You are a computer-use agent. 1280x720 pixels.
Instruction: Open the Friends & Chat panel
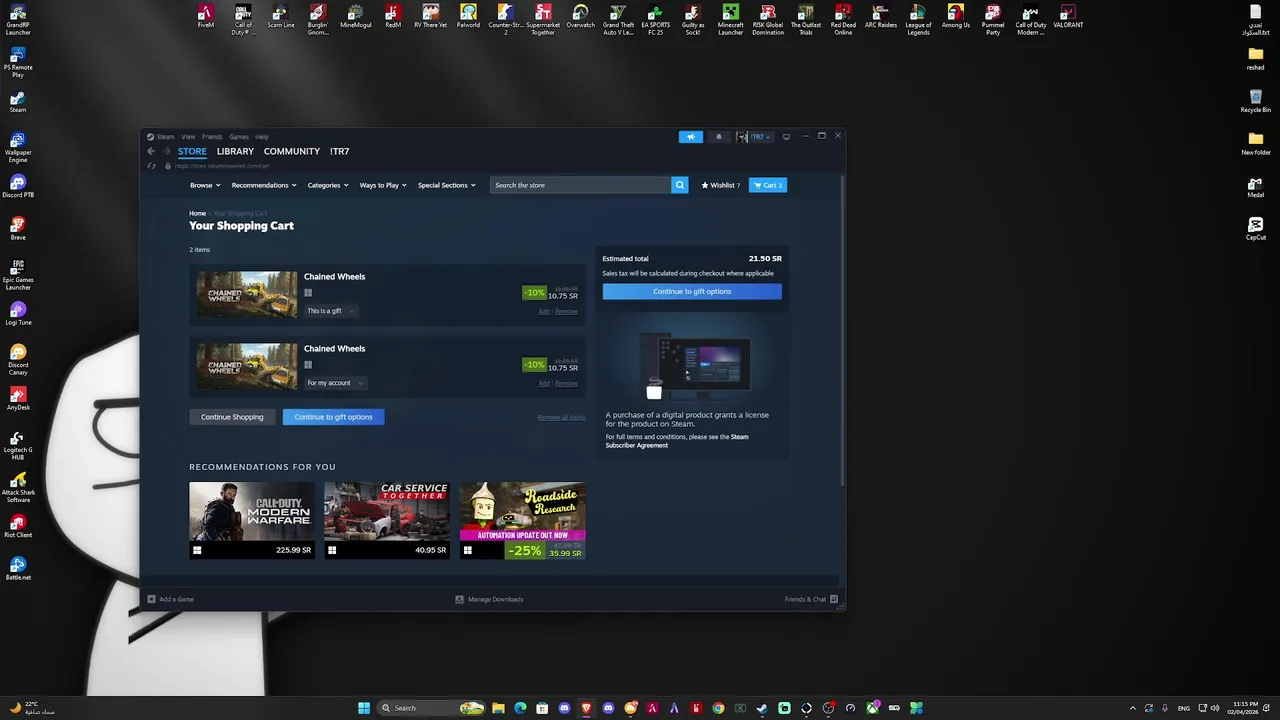[x=811, y=599]
